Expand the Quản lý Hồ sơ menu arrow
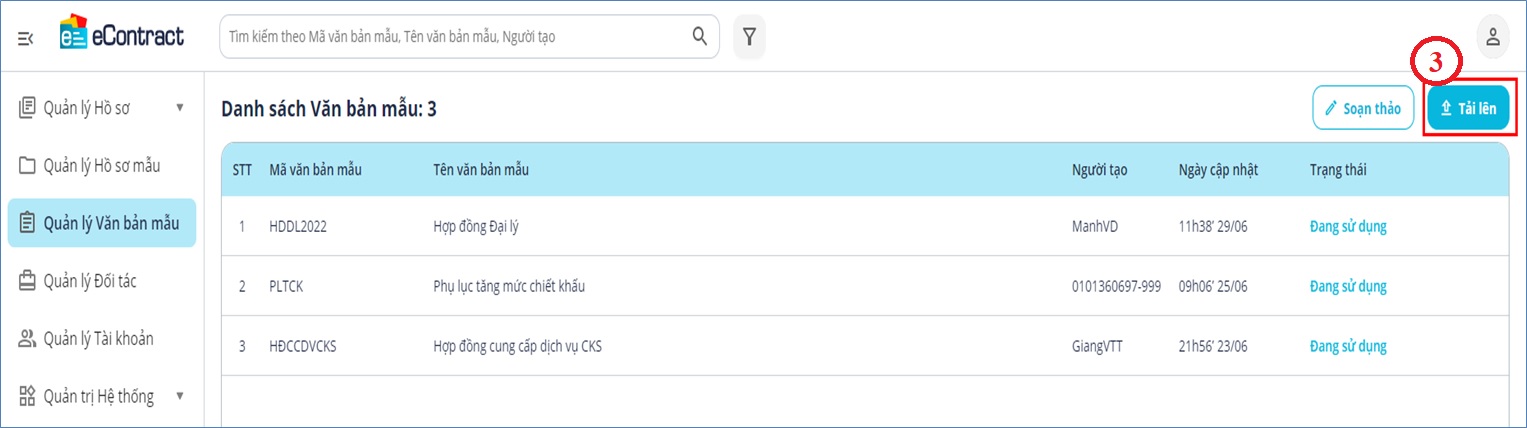 (180, 107)
